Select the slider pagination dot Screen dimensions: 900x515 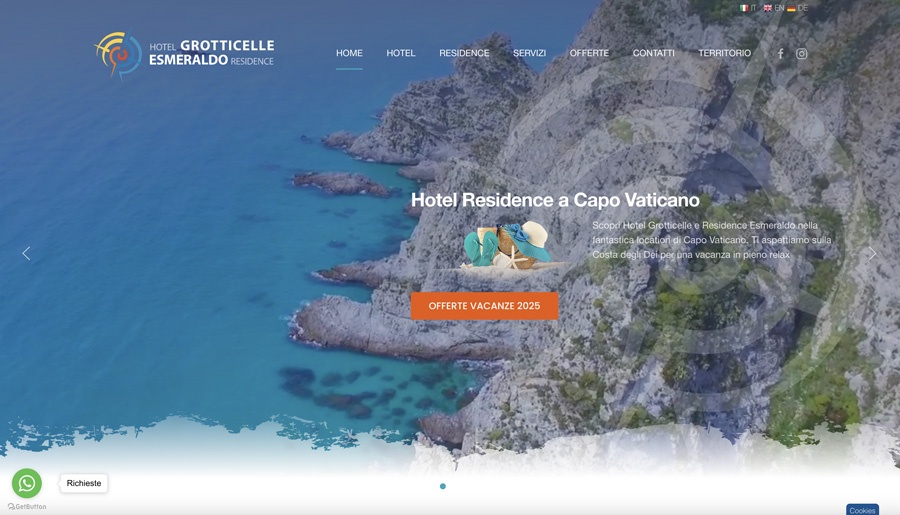tap(443, 486)
